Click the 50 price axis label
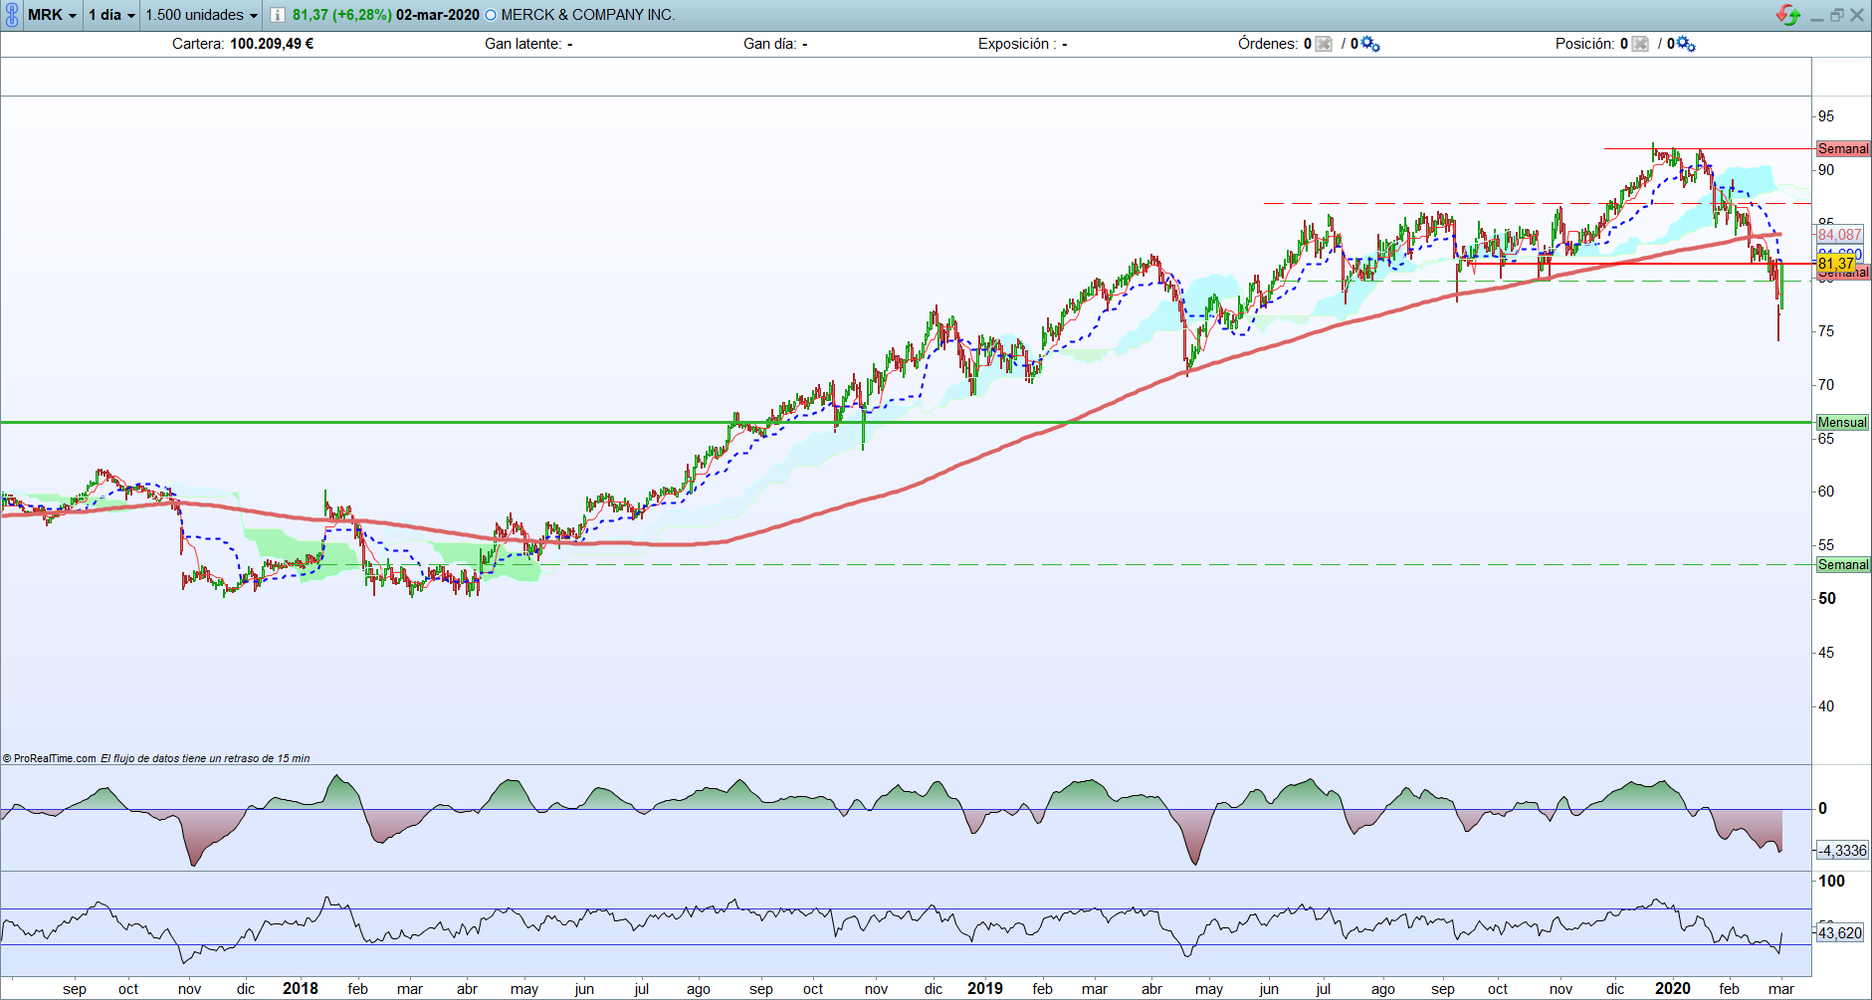 pos(1827,599)
